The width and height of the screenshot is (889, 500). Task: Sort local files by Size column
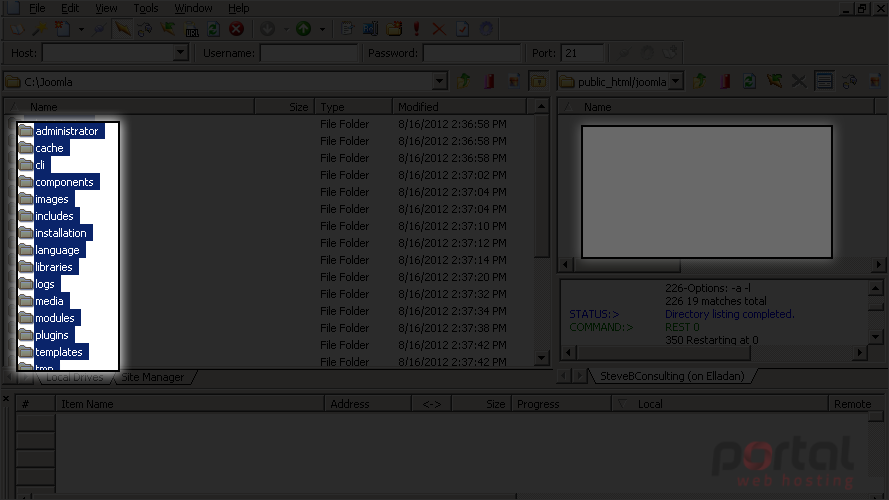[285, 107]
